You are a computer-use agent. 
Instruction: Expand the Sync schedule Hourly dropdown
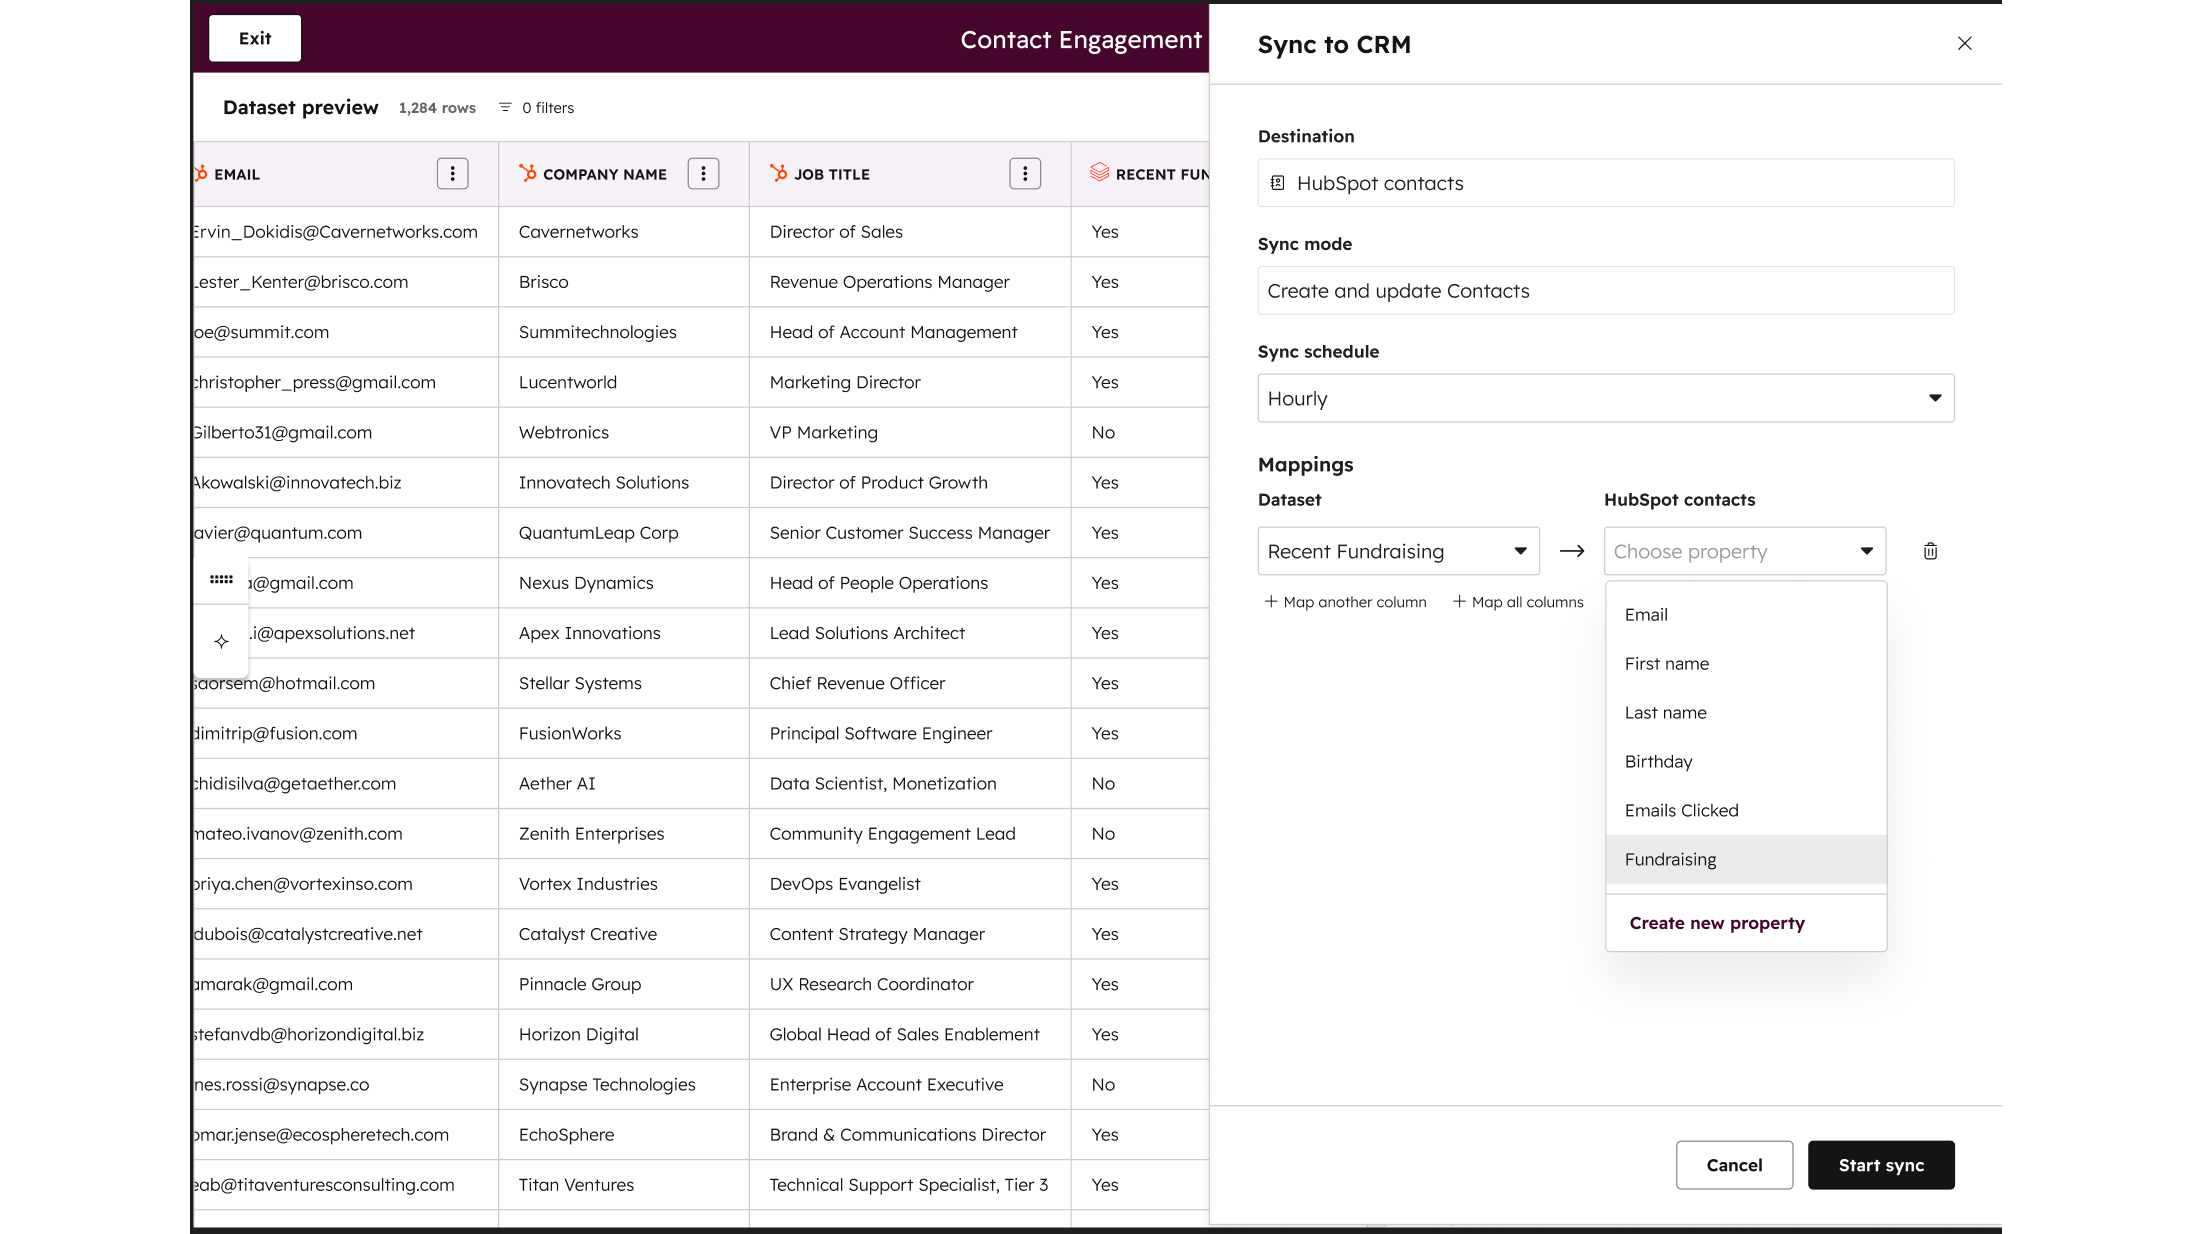pos(1605,398)
